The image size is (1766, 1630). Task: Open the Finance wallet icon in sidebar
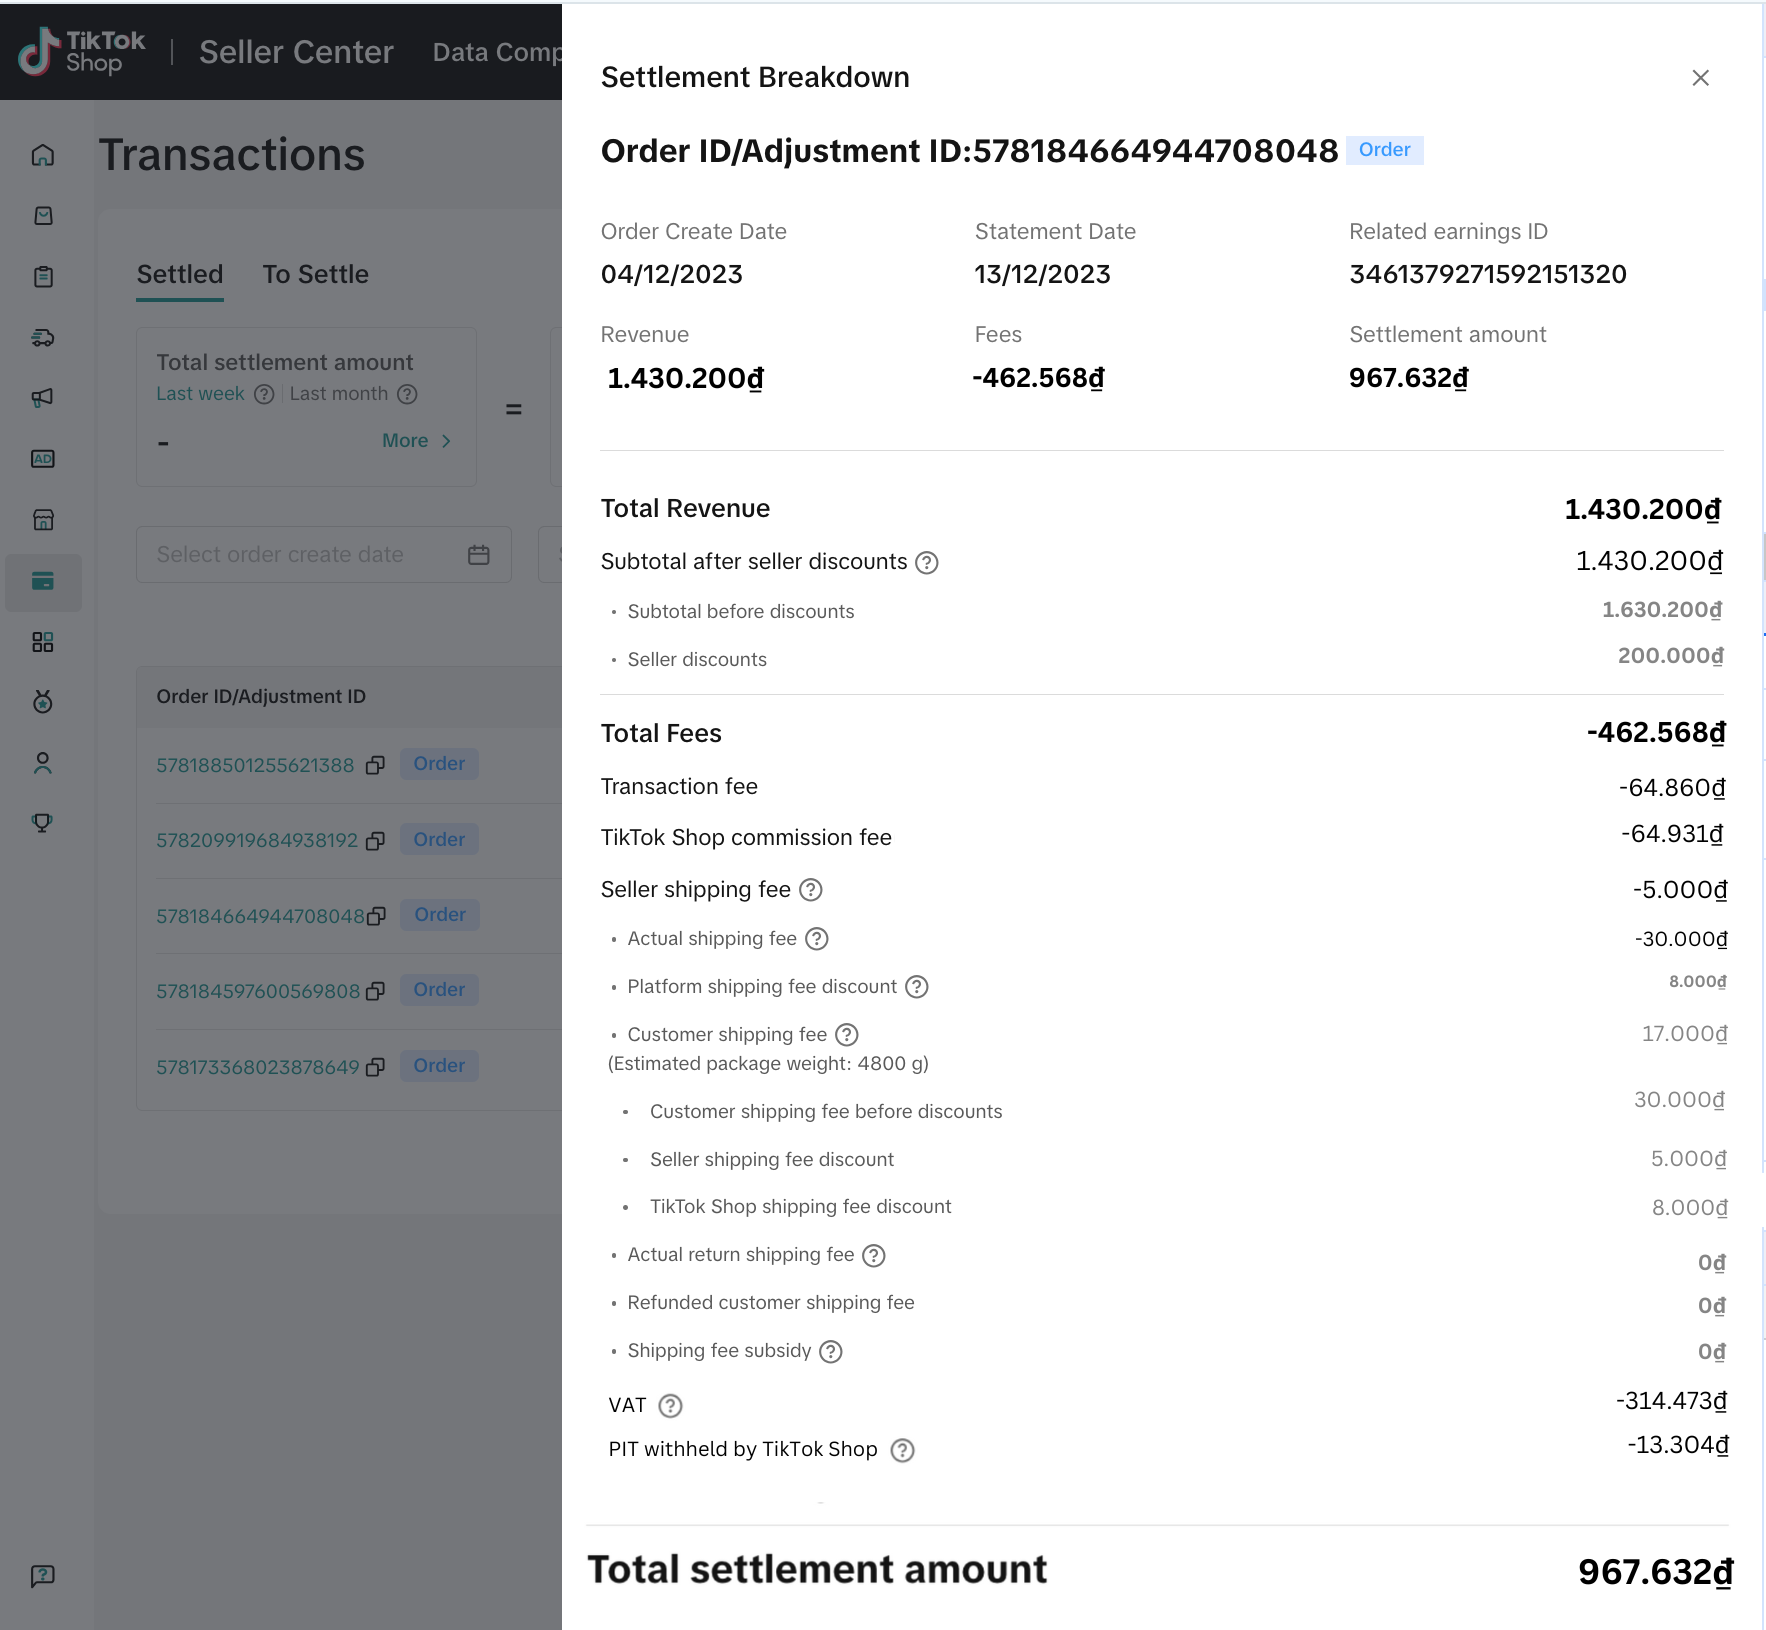click(43, 581)
